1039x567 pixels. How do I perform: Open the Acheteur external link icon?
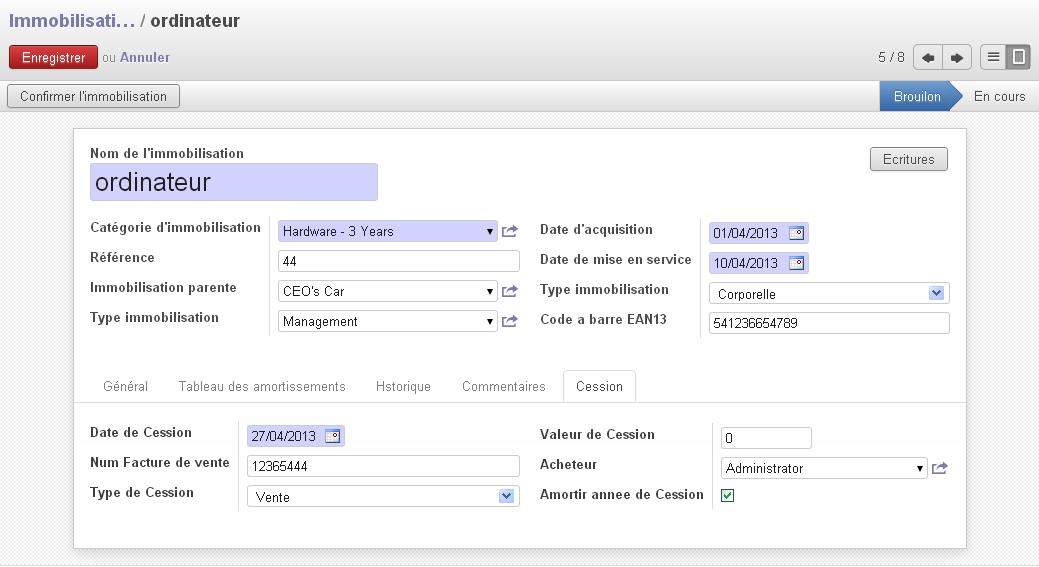tap(939, 468)
